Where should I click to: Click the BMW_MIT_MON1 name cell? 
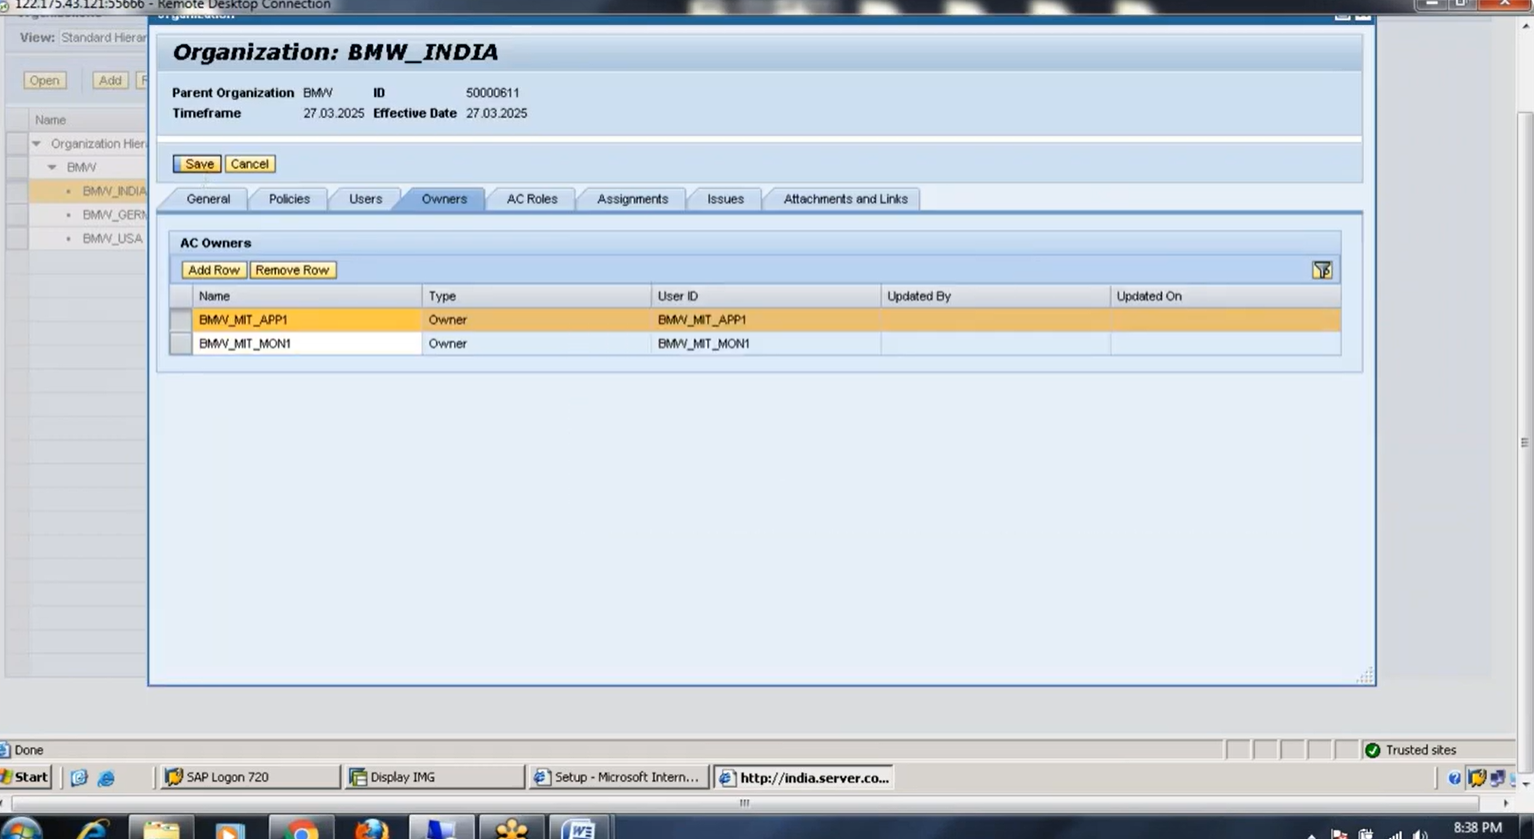click(x=306, y=343)
